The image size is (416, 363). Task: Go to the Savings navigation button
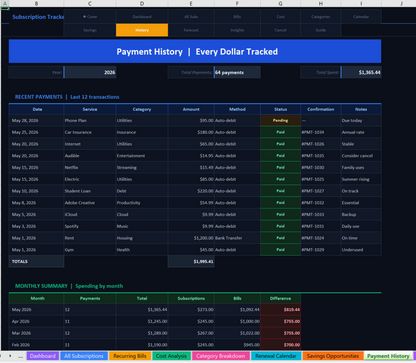tap(90, 30)
